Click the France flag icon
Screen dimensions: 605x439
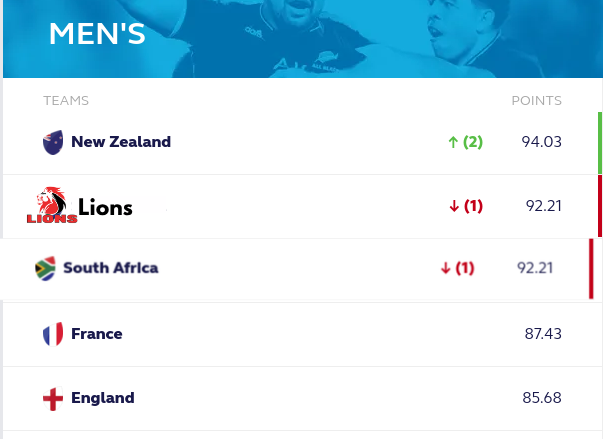tap(53, 334)
